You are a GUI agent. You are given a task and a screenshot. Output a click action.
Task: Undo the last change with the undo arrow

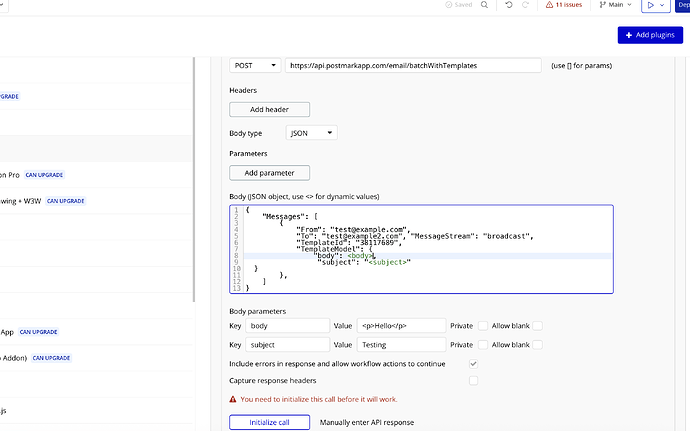click(509, 5)
